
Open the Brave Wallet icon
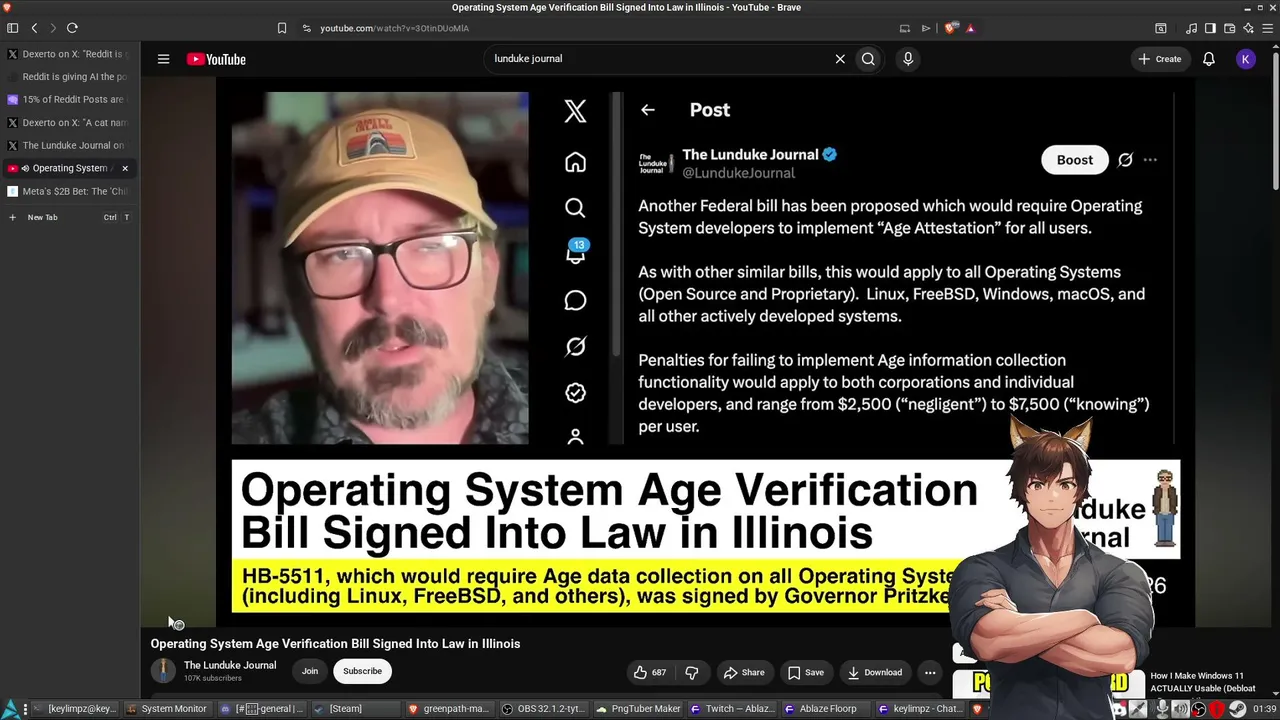coord(1229,28)
